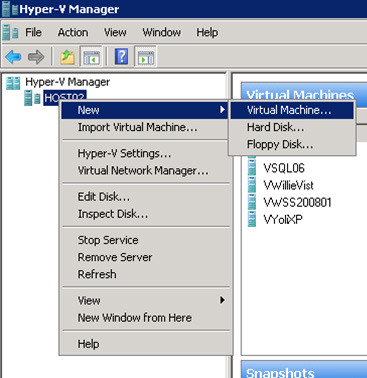Screen dimensions: 367x378
Task: Select the VWSS200801 virtual machine row
Action: point(297,202)
